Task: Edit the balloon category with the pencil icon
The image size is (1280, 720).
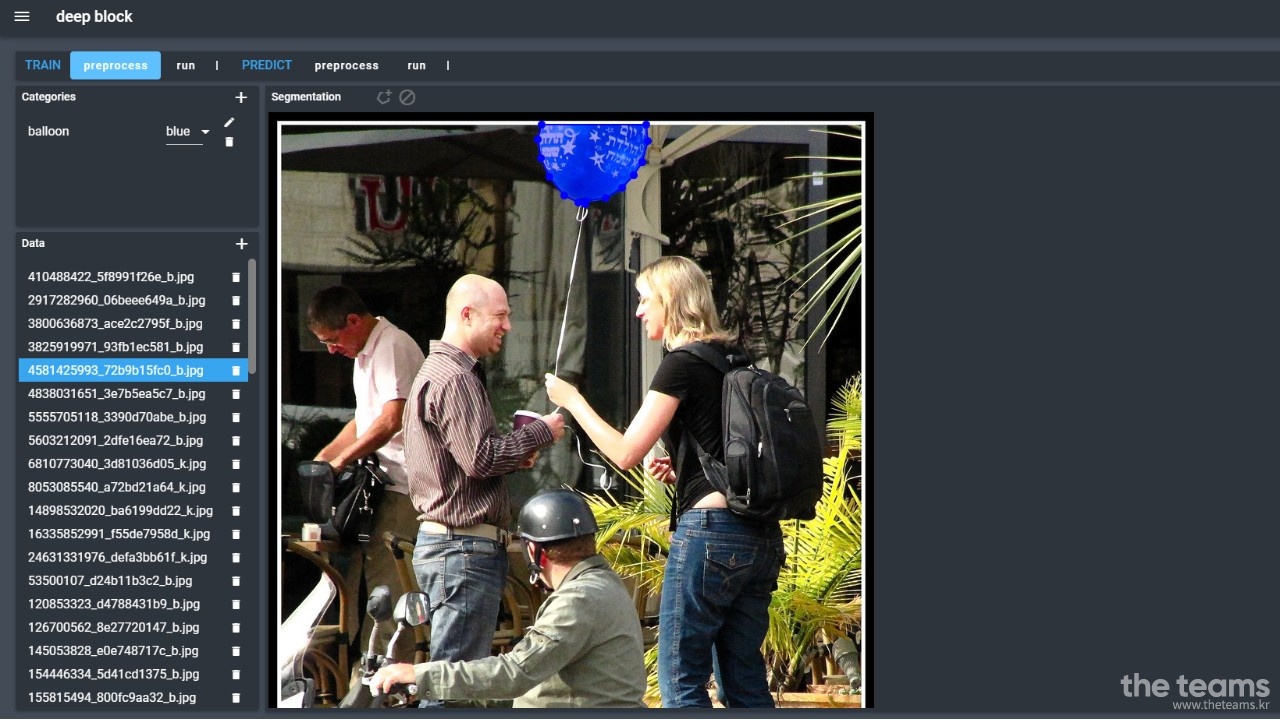Action: (x=229, y=122)
